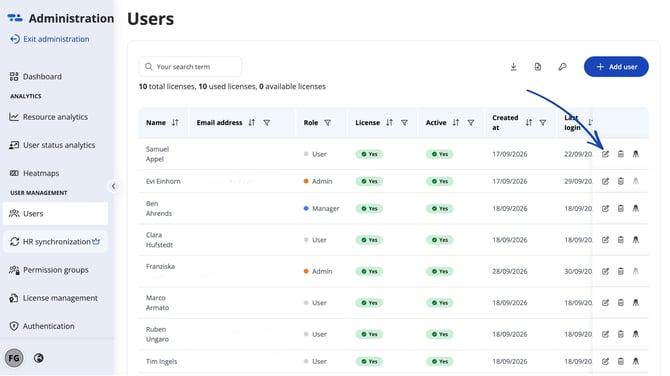Select Users in sidebar

(55, 213)
